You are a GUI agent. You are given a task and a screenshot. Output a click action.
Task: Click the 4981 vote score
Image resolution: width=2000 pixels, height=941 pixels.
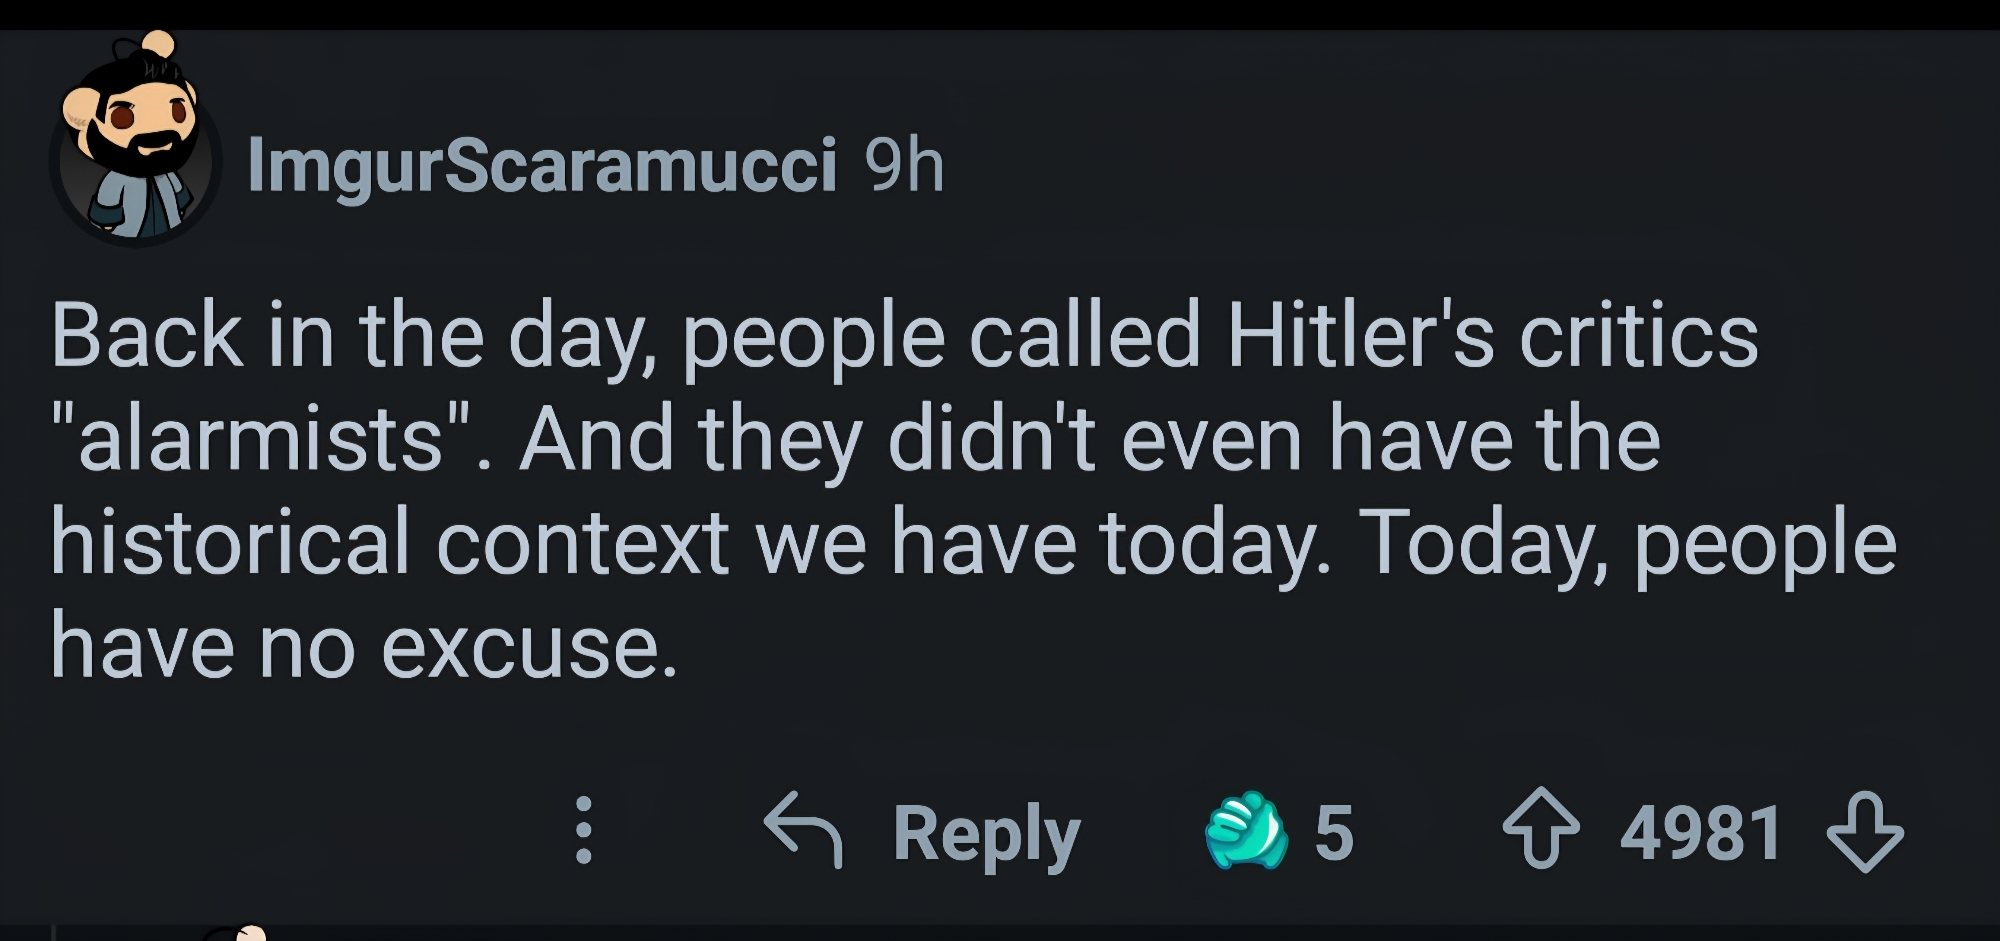[1700, 832]
